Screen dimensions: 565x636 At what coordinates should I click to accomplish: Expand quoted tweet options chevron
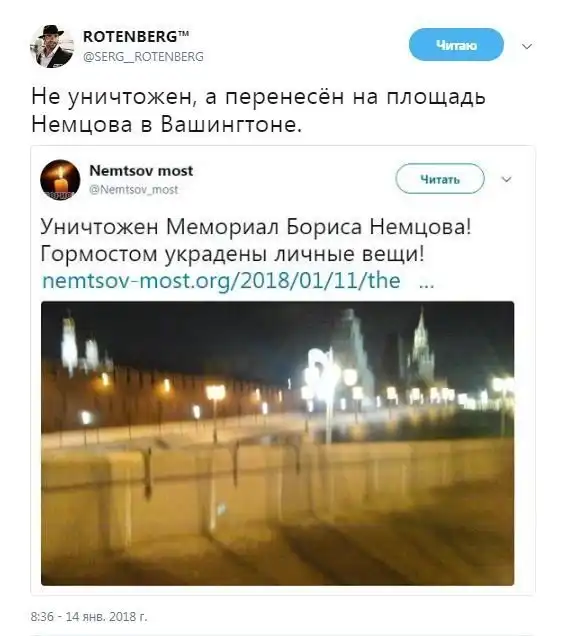pos(507,179)
